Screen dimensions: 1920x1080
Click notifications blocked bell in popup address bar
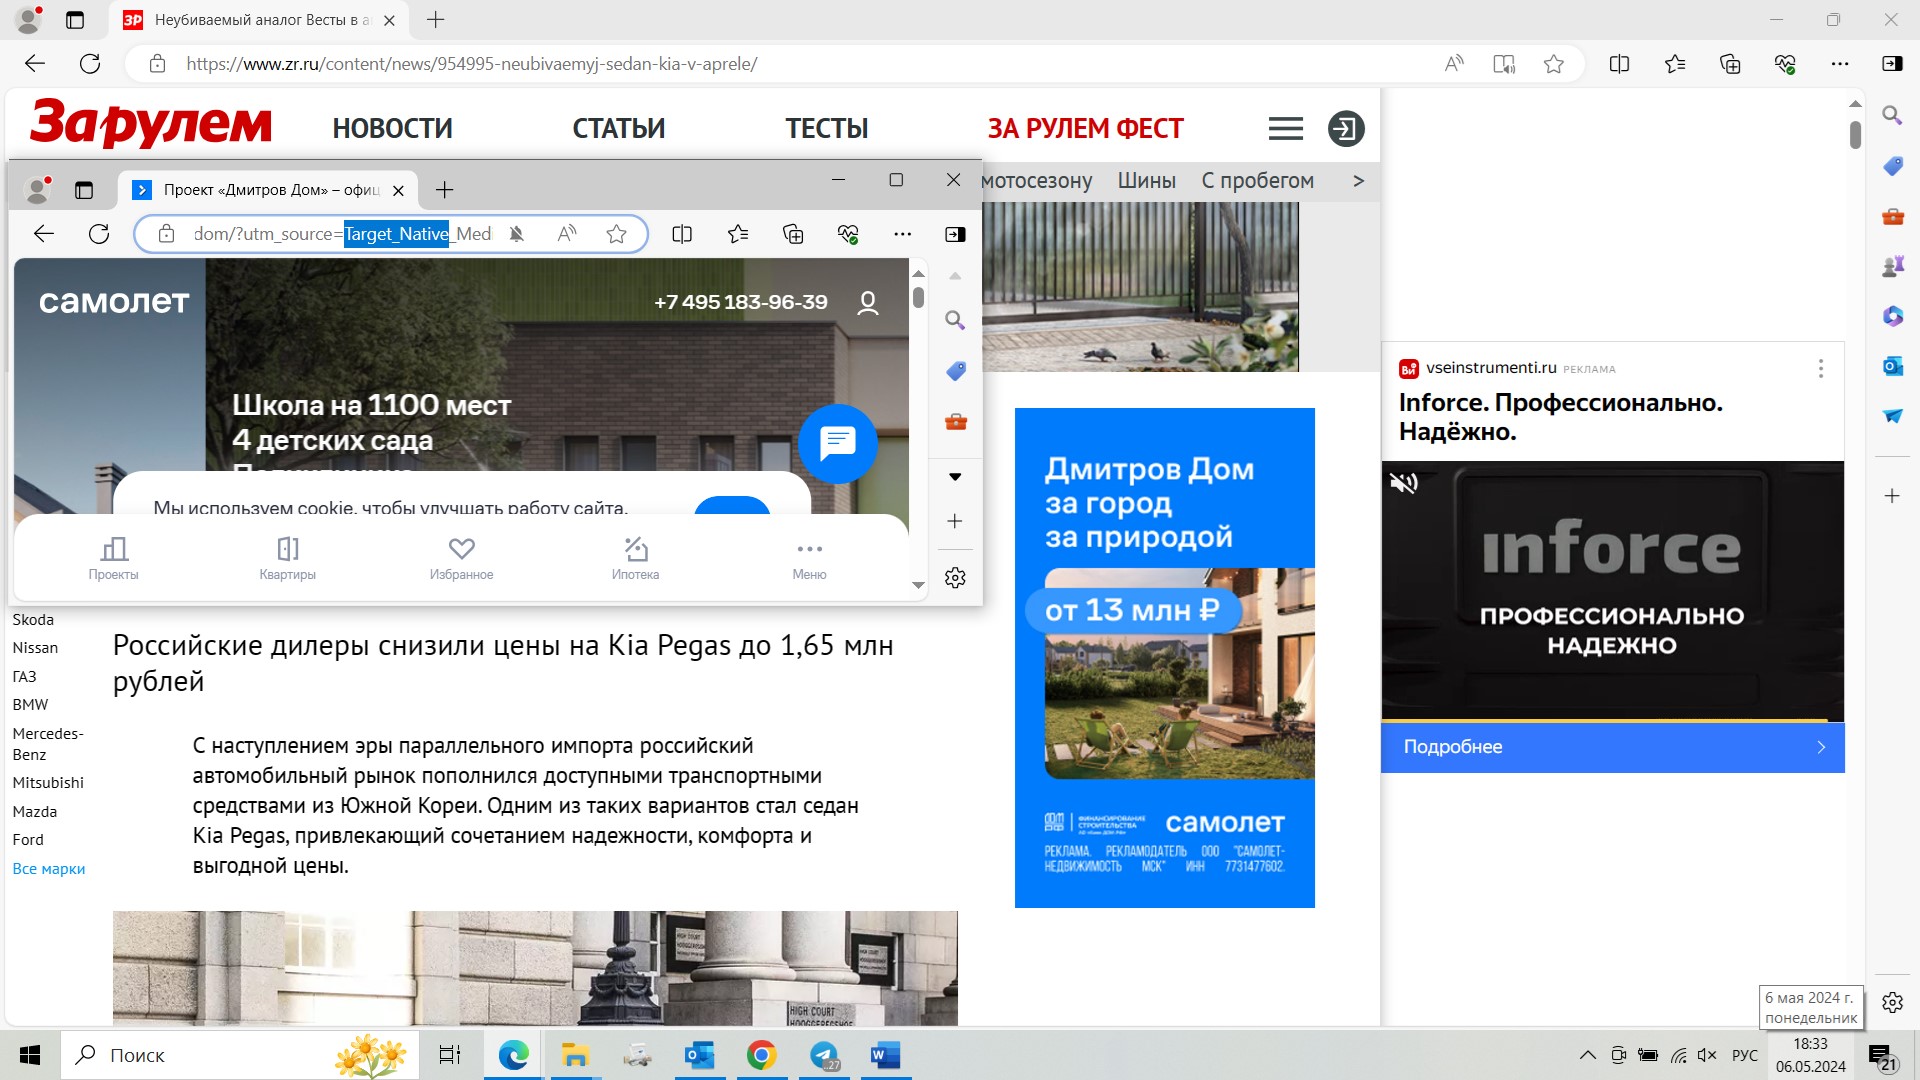pos(516,234)
